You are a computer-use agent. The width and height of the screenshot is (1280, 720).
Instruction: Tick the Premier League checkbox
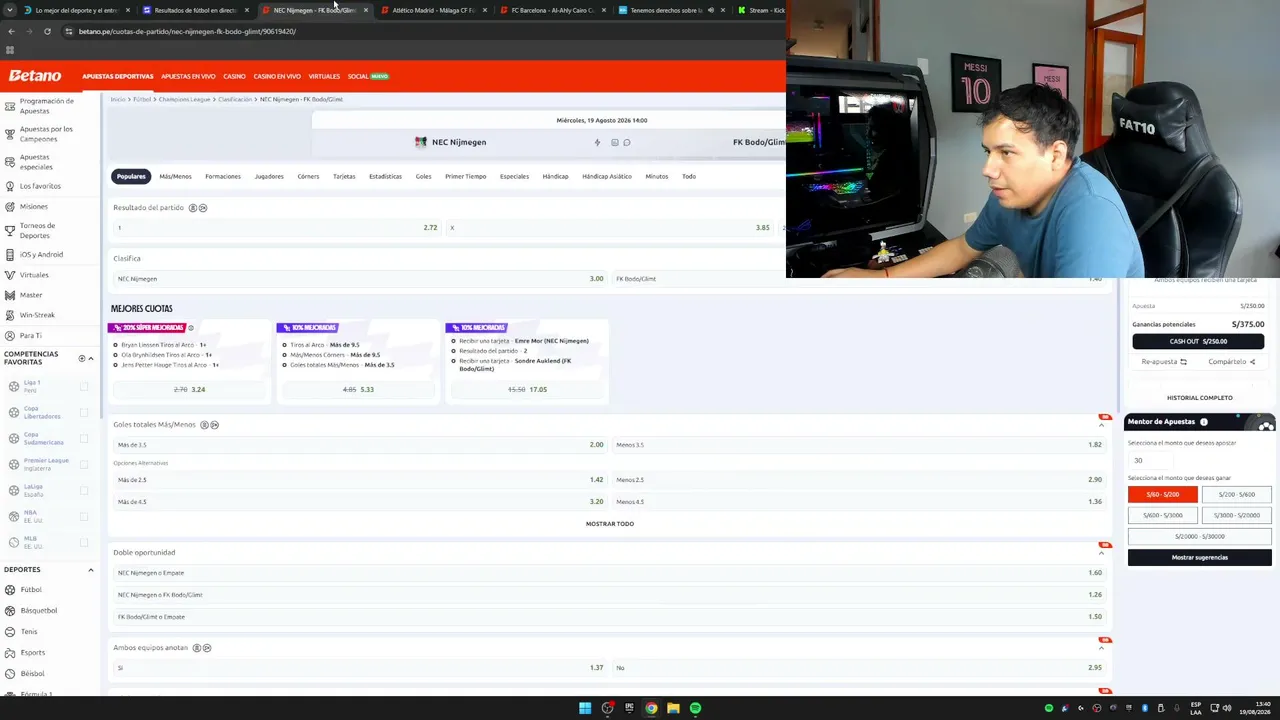click(84, 464)
